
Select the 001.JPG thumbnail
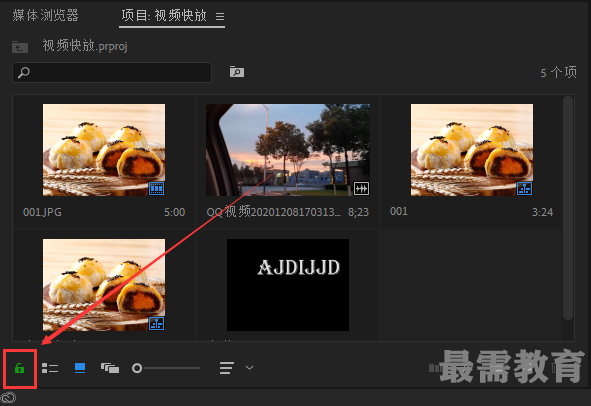pos(104,150)
